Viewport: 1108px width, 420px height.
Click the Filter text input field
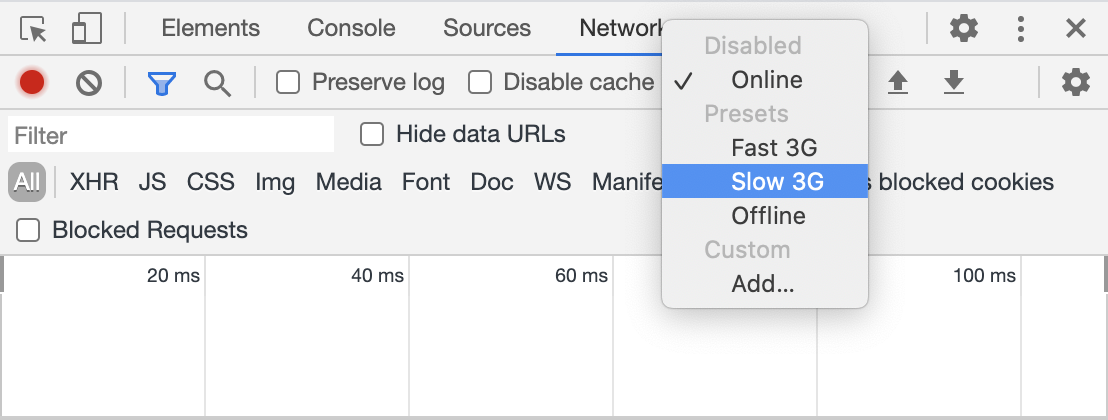pyautogui.click(x=171, y=135)
